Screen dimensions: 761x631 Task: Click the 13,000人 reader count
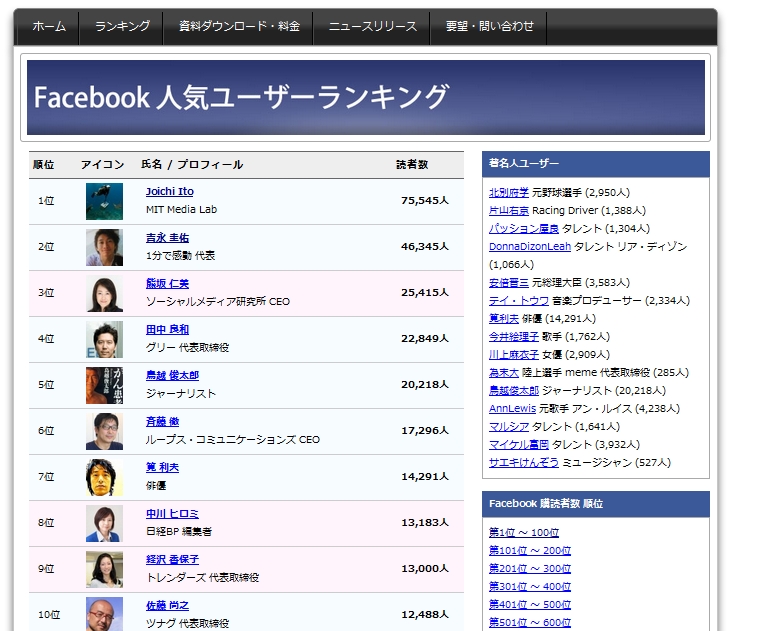pos(425,568)
